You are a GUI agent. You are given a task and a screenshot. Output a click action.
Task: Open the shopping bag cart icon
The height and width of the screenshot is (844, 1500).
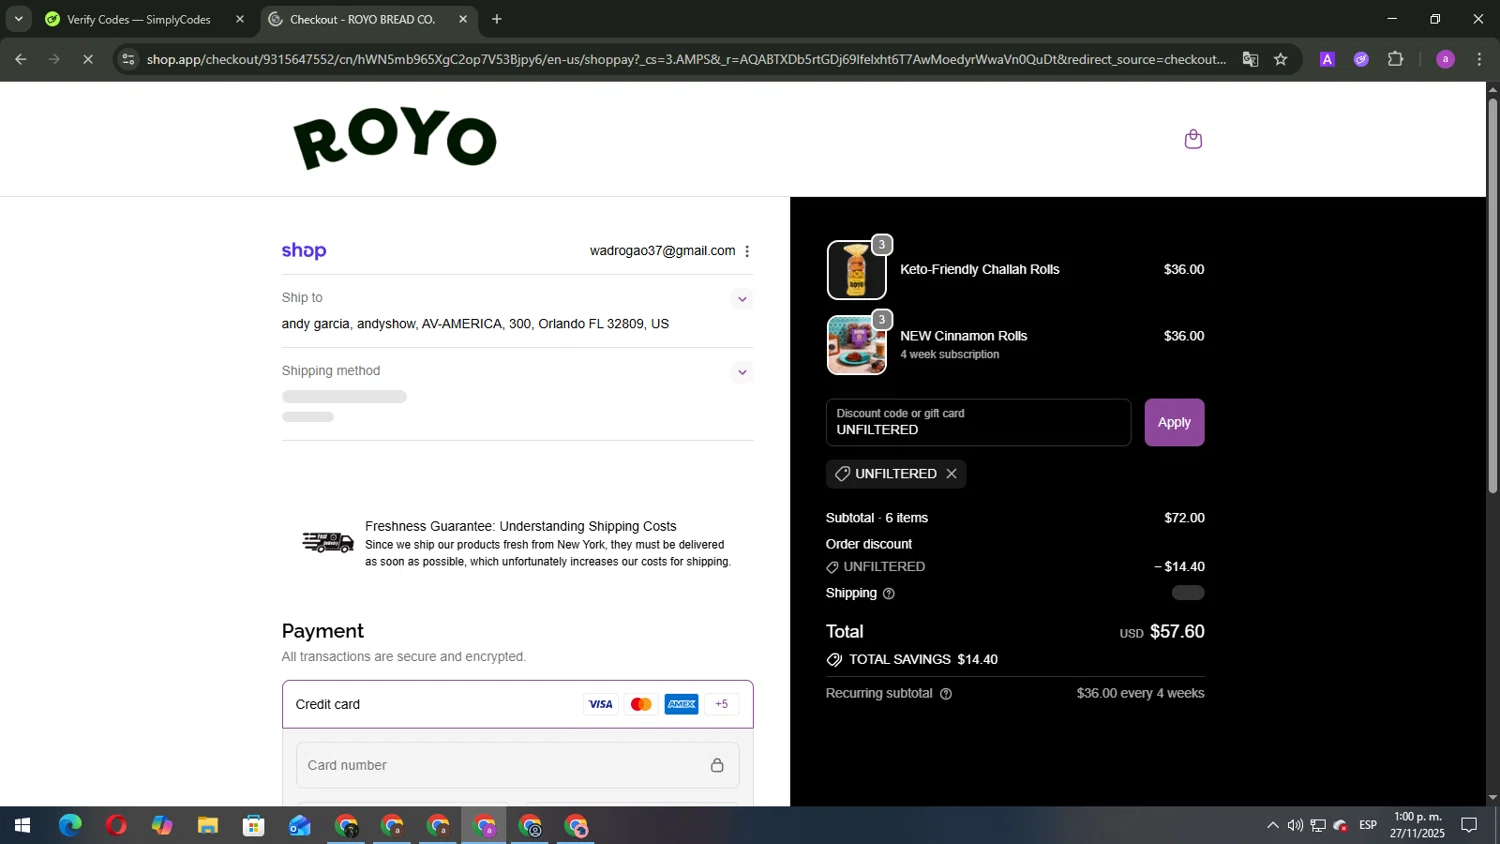coord(1192,139)
